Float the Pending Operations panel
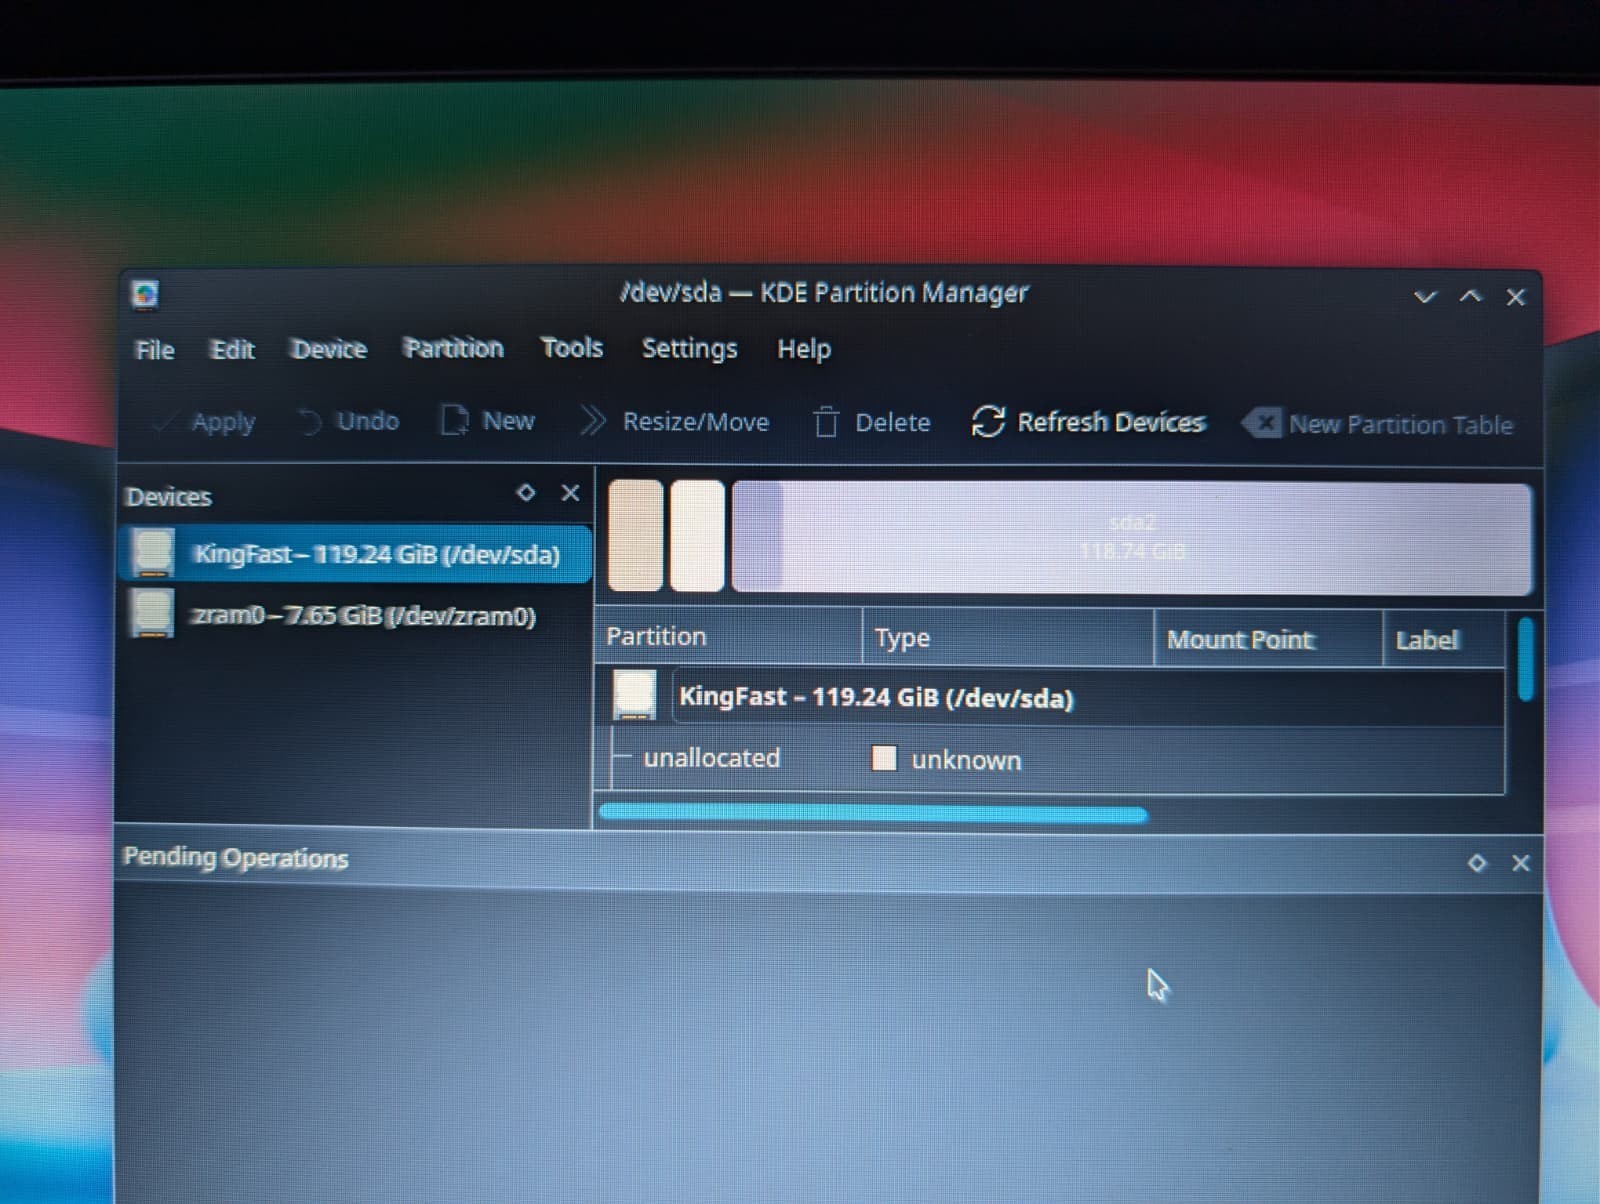Viewport: 1600px width, 1204px height. (1477, 862)
